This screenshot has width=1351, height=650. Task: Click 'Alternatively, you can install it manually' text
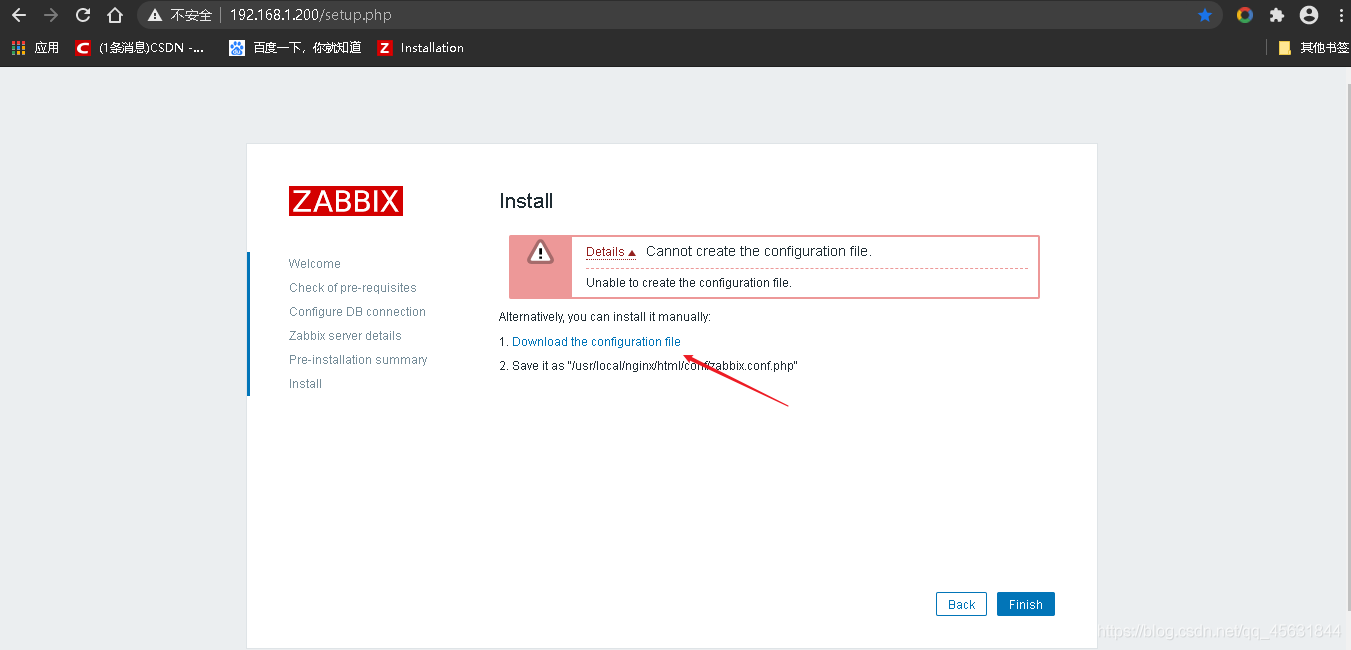pyautogui.click(x=605, y=317)
